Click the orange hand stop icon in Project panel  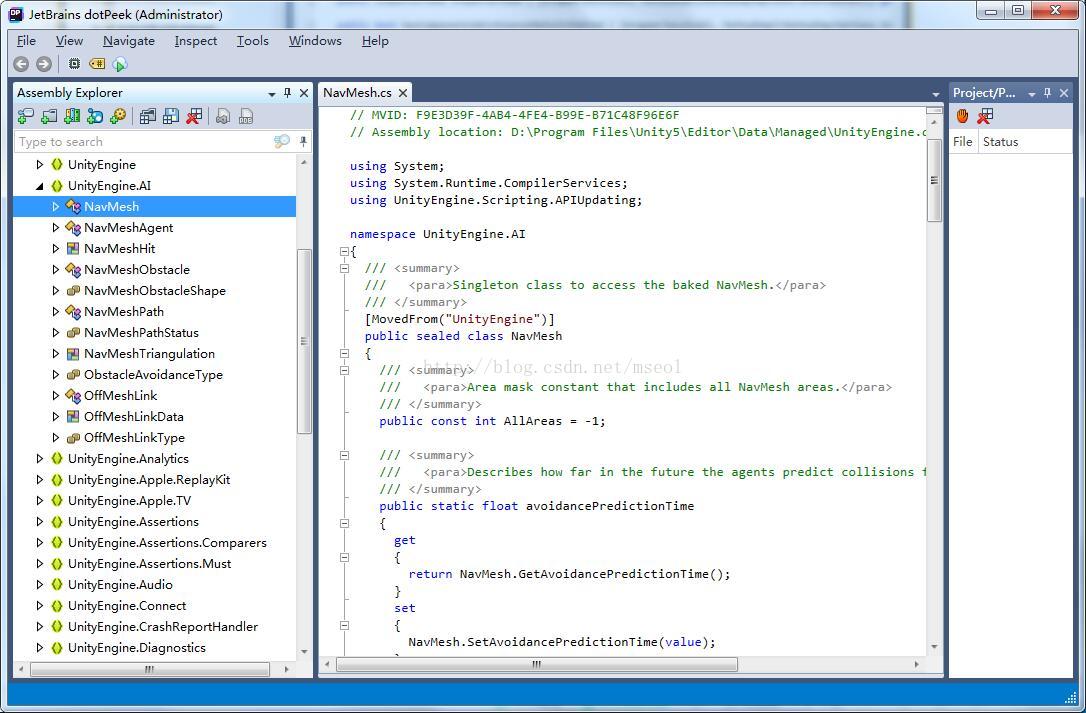962,116
